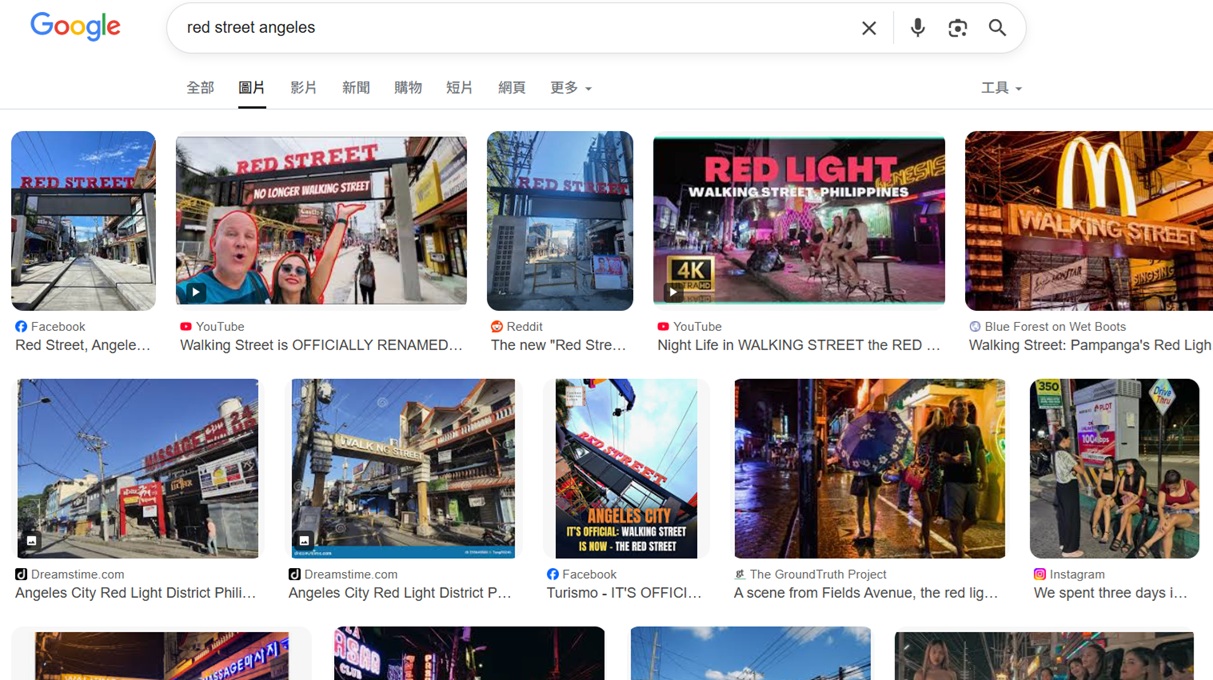Expand the 更多 dropdown menu
This screenshot has width=1213, height=680.
pos(571,88)
